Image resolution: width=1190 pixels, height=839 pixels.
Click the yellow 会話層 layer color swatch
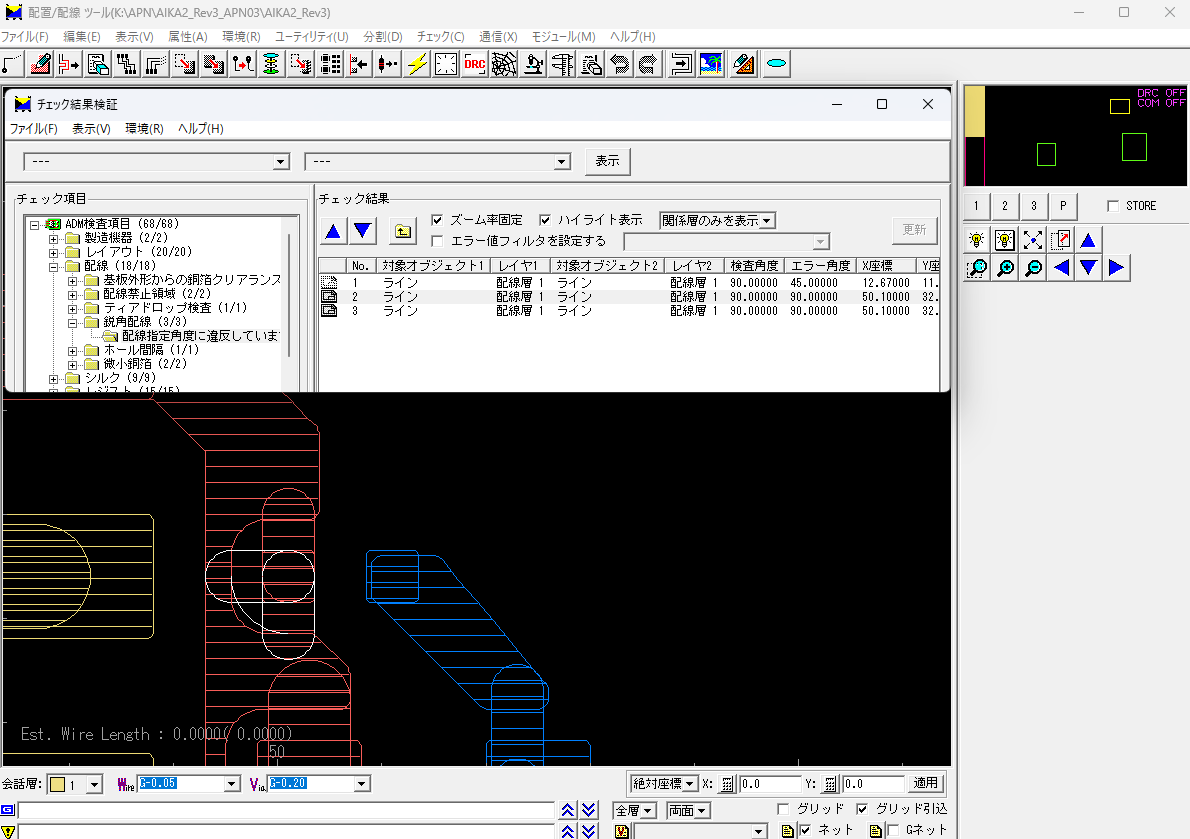click(60, 783)
